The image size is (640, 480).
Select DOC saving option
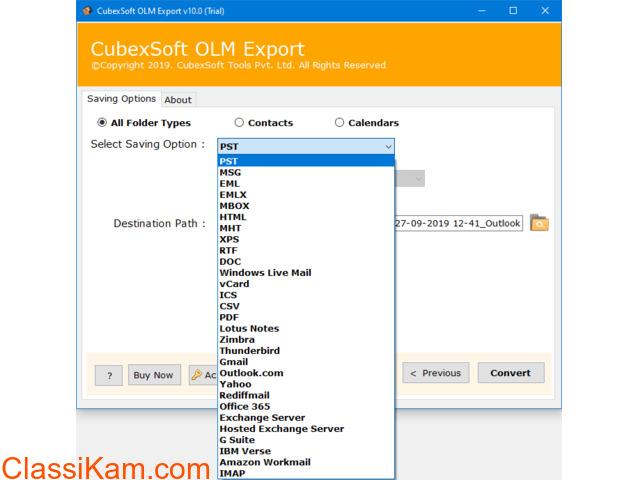click(x=306, y=262)
